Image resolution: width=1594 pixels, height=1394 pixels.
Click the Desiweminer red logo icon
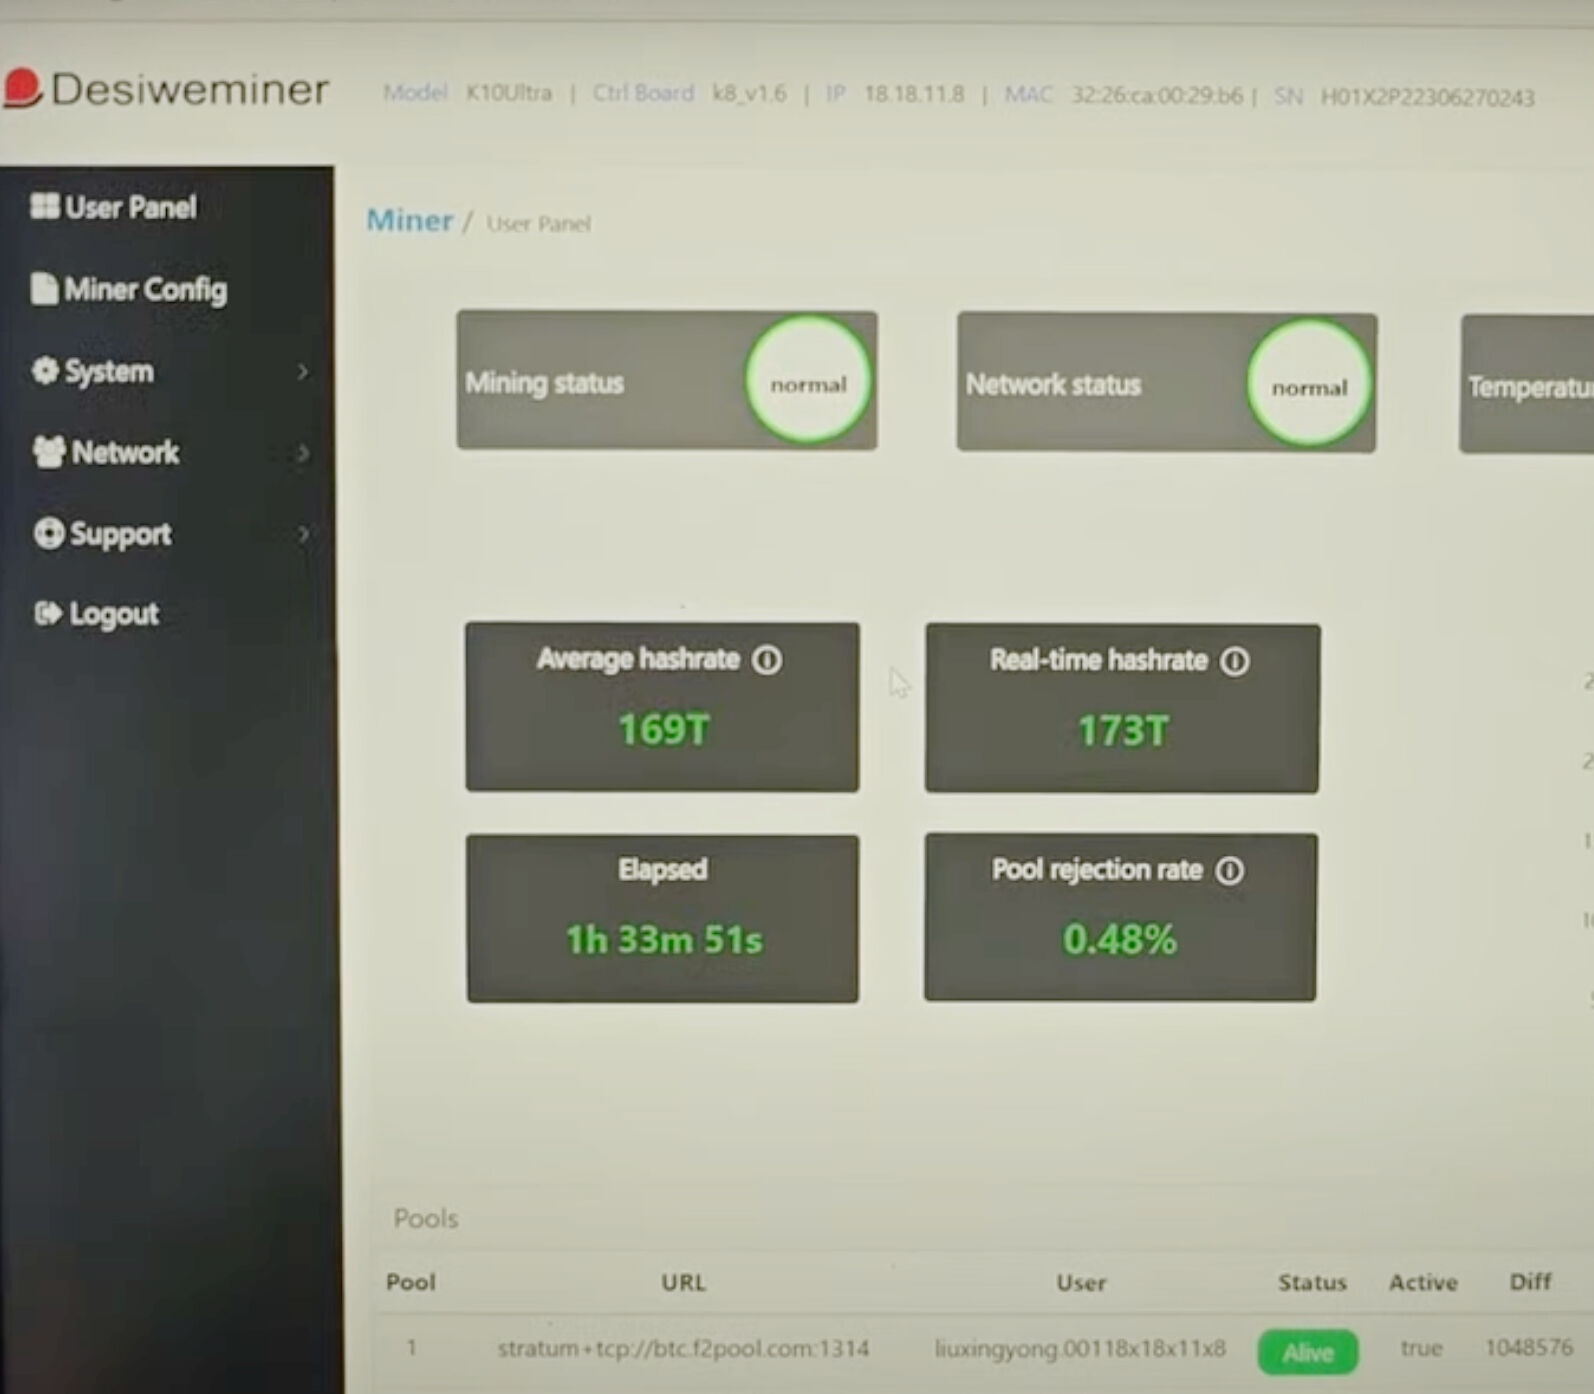pyautogui.click(x=22, y=87)
